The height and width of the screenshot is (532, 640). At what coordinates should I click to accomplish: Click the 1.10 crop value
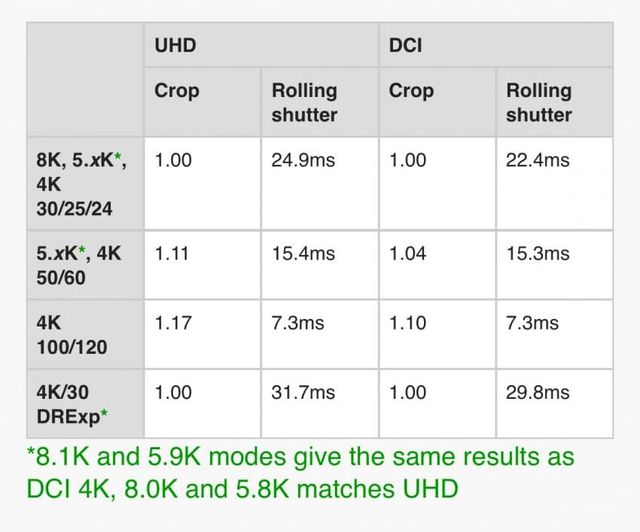[x=407, y=323]
